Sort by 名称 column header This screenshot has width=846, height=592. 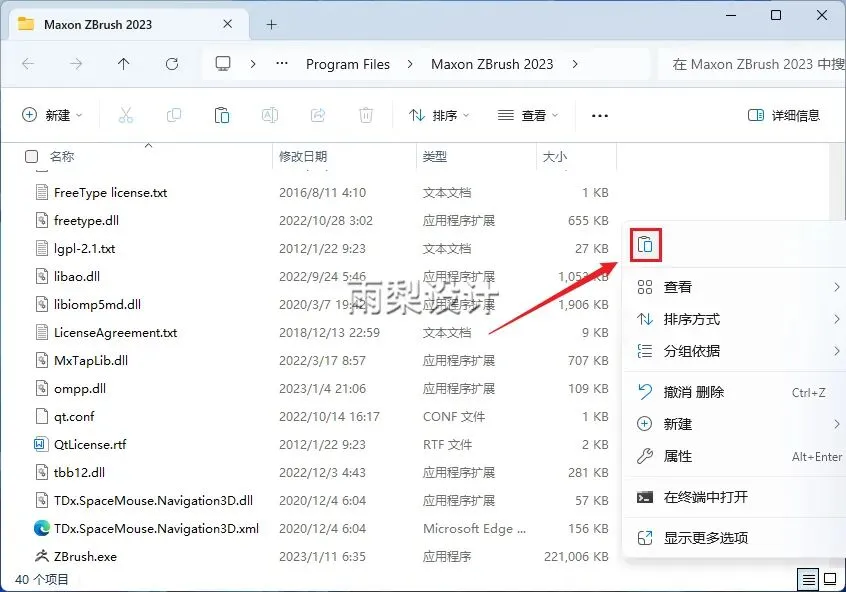(62, 156)
